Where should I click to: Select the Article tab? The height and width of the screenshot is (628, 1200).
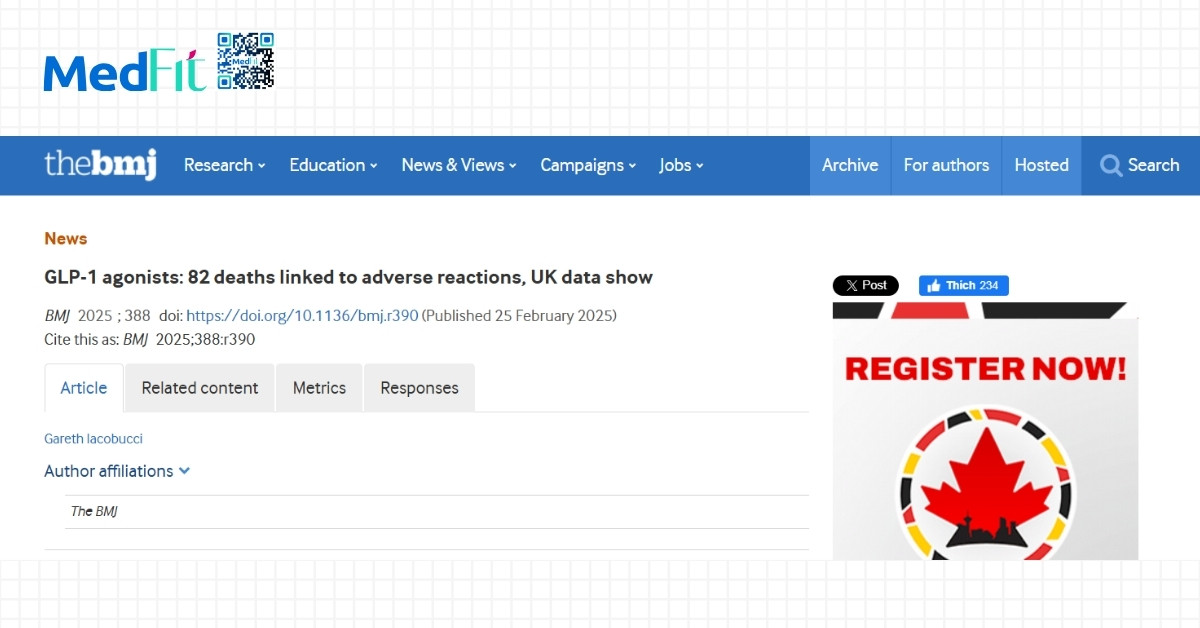pyautogui.click(x=84, y=388)
